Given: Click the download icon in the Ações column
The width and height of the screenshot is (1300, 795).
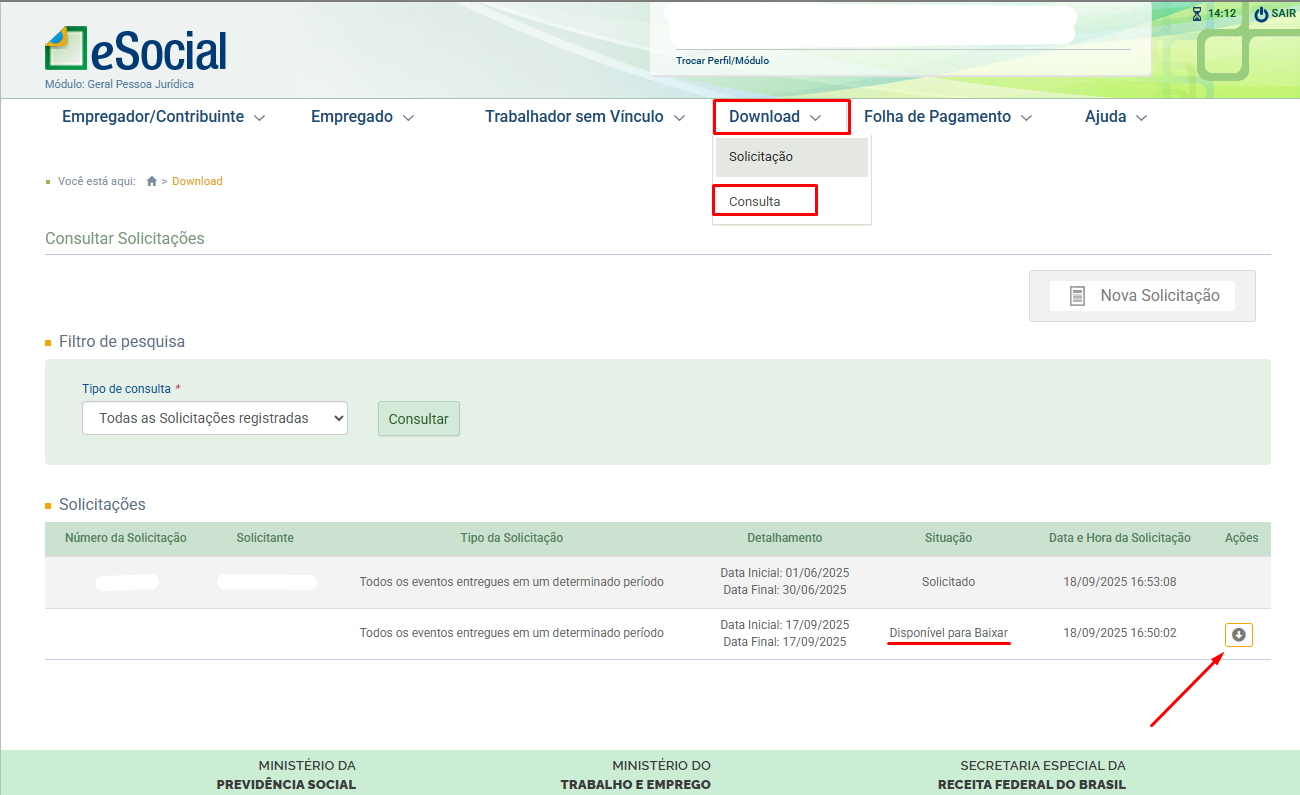Looking at the screenshot, I should pos(1238,635).
